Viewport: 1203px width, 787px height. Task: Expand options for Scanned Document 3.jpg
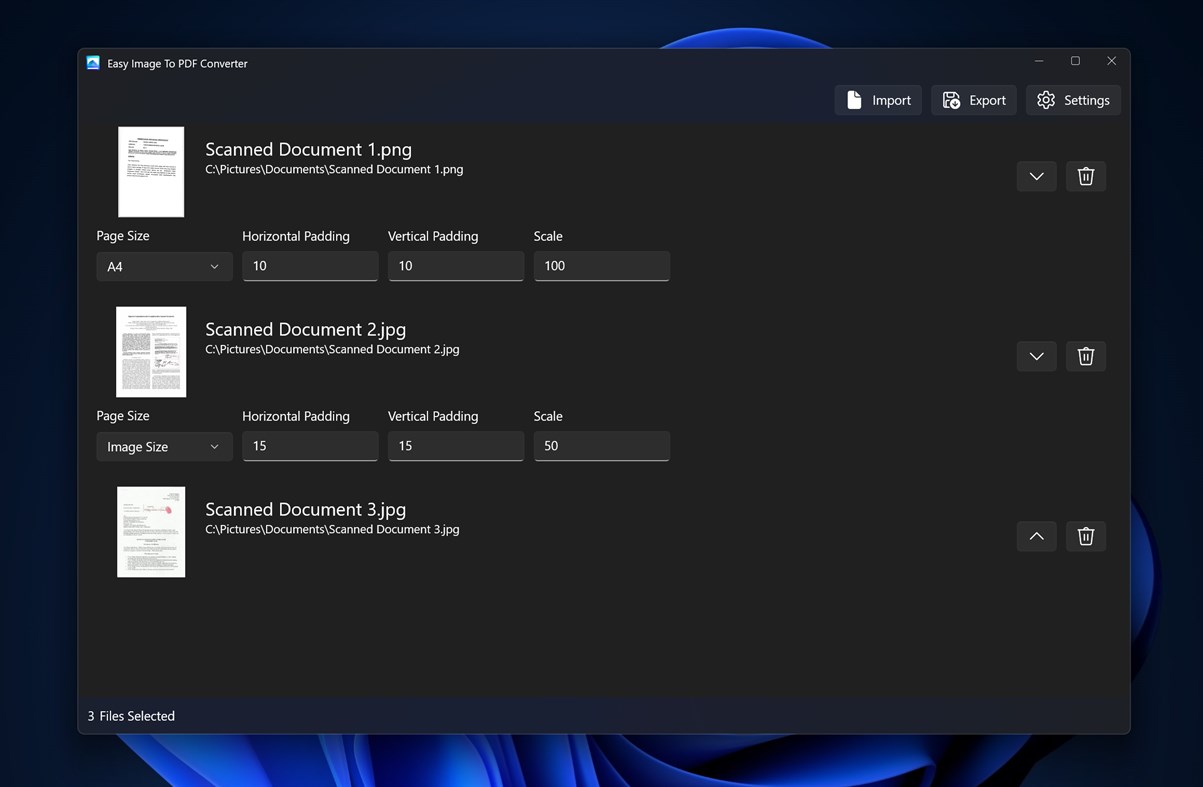tap(1036, 536)
